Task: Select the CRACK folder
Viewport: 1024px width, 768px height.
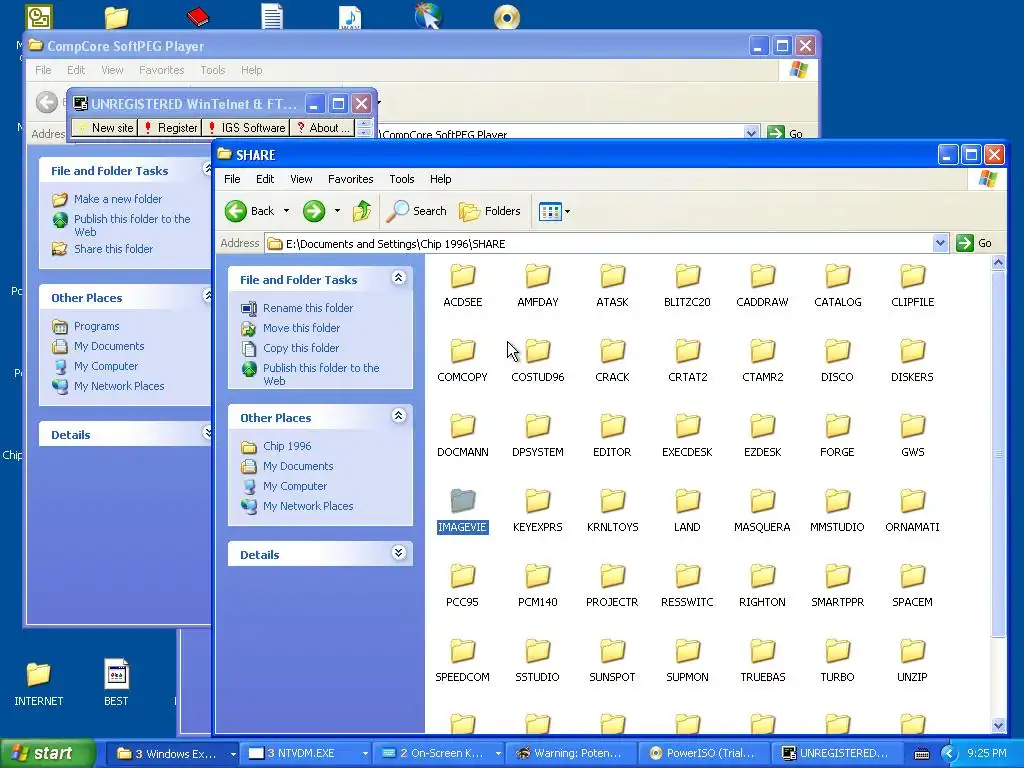Action: pyautogui.click(x=612, y=361)
